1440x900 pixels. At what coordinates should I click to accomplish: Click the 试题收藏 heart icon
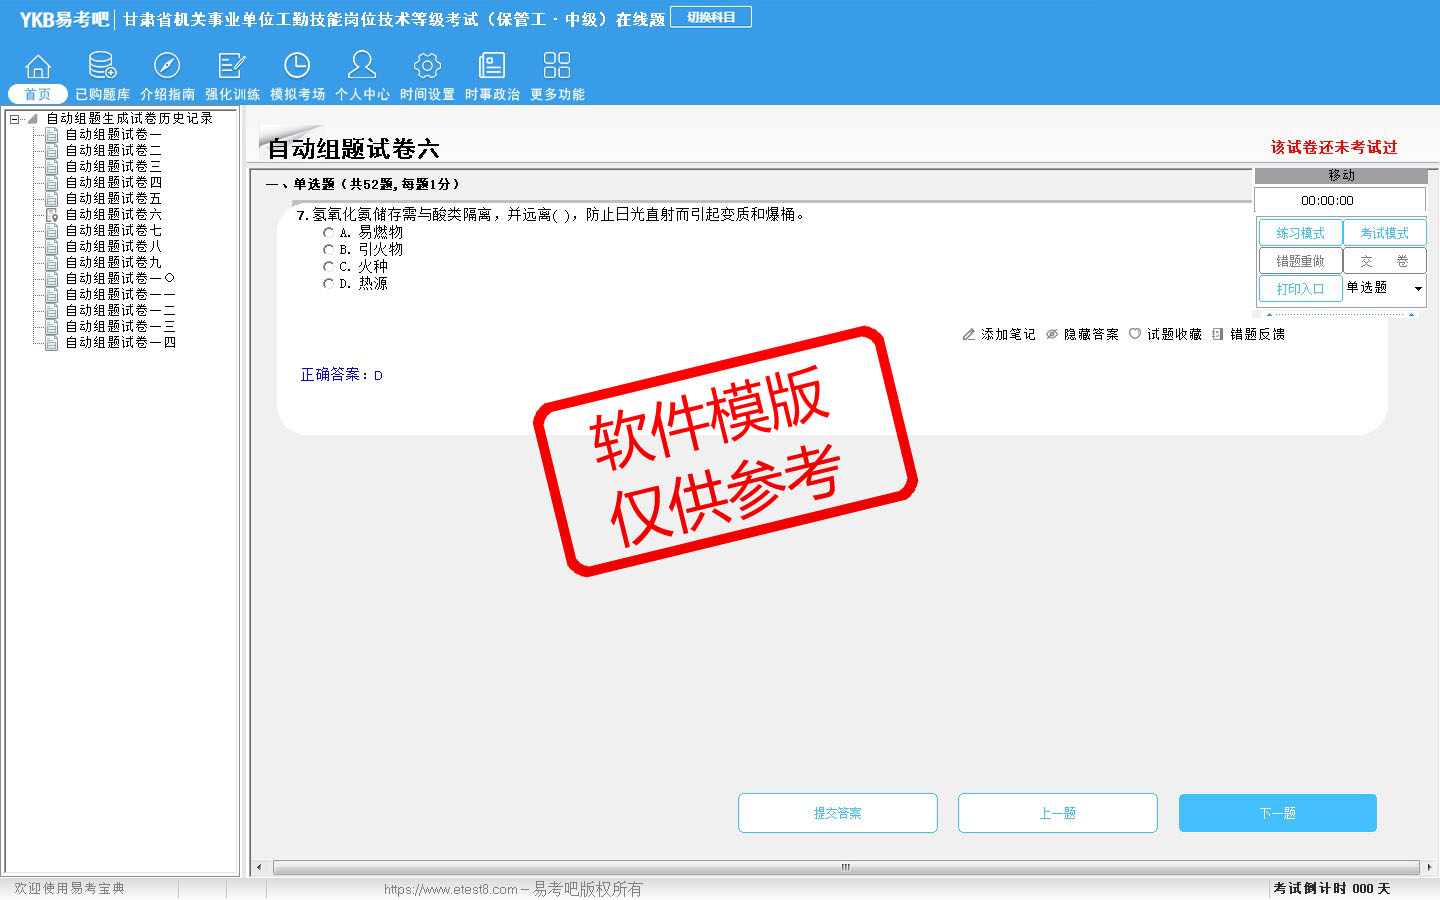tap(1135, 334)
